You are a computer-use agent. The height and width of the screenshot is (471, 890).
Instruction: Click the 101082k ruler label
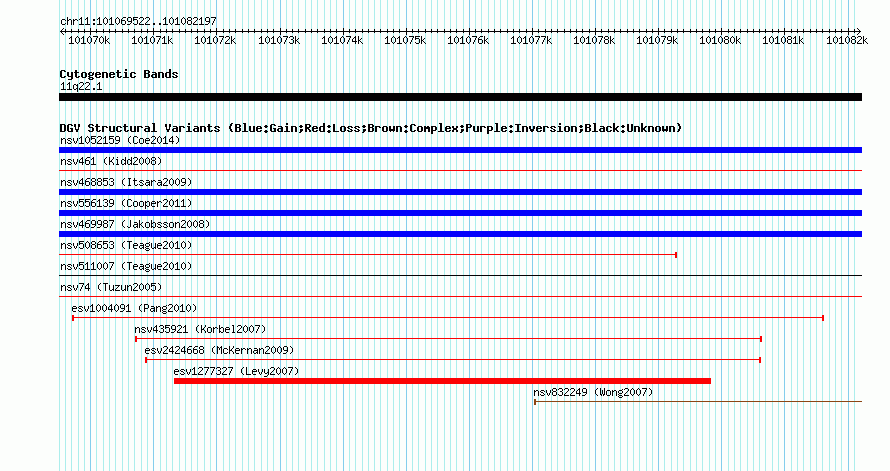pyautogui.click(x=847, y=40)
